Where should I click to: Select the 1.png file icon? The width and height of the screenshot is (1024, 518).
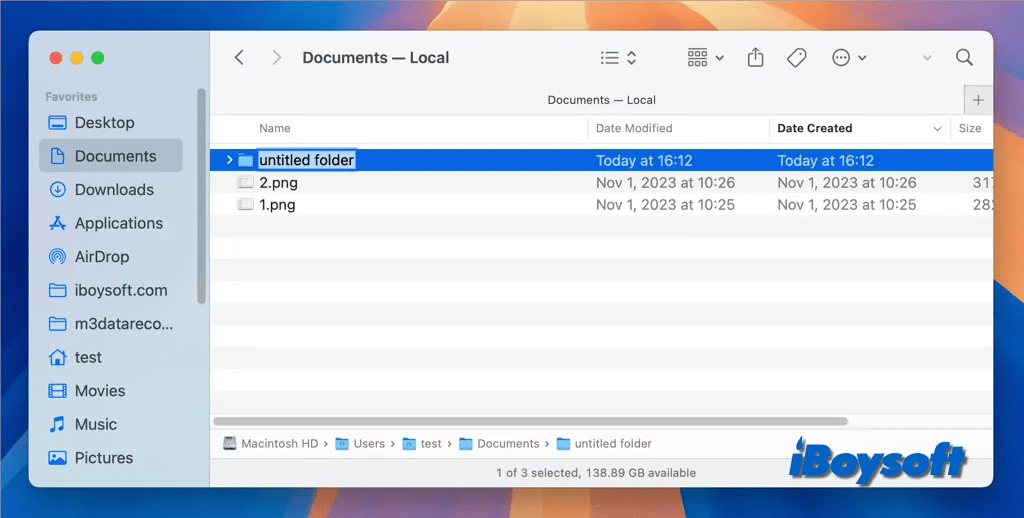(246, 204)
